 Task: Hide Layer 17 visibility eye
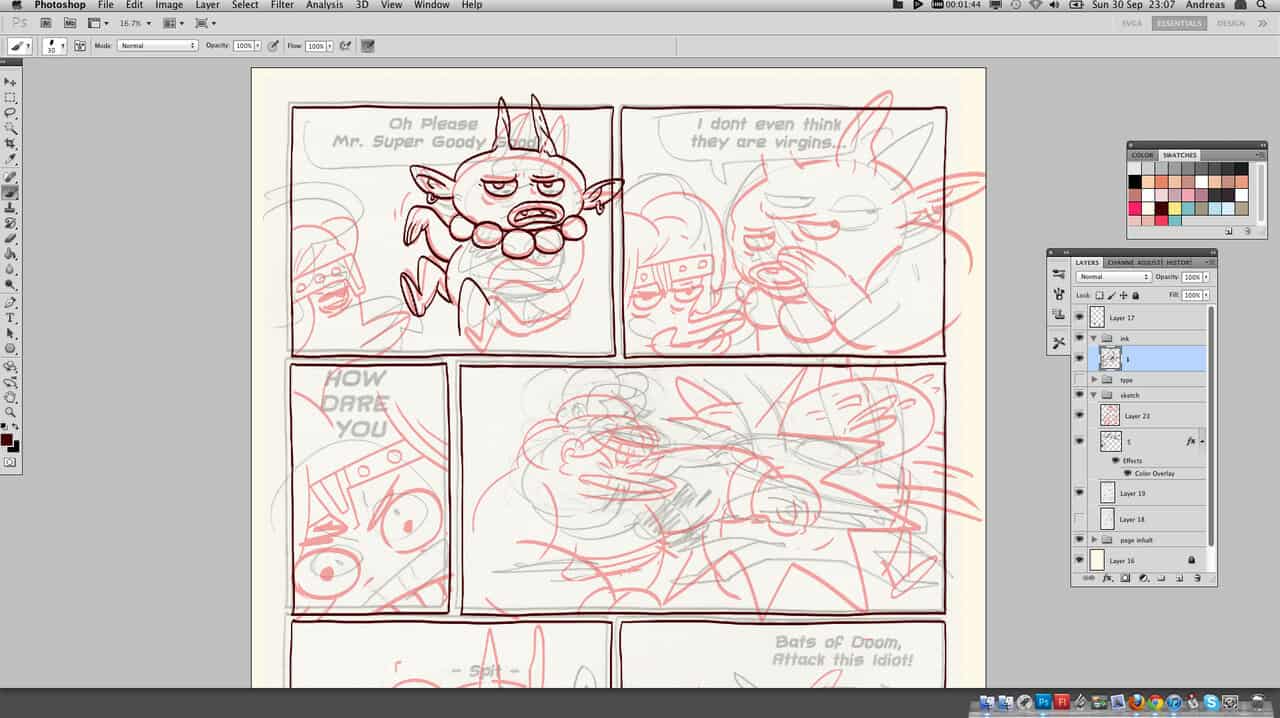point(1079,318)
